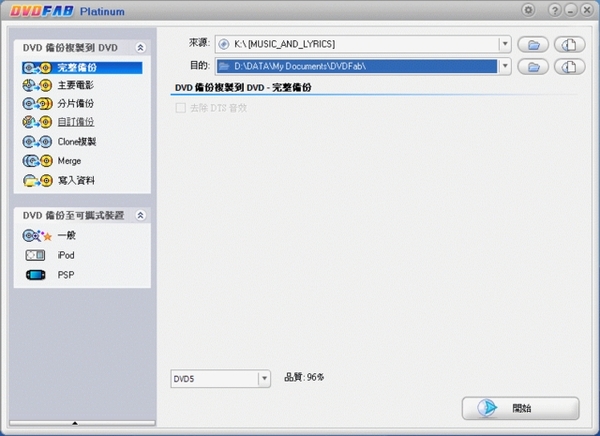Open the 自訂備份 link label
The height and width of the screenshot is (436, 600).
tap(76, 122)
